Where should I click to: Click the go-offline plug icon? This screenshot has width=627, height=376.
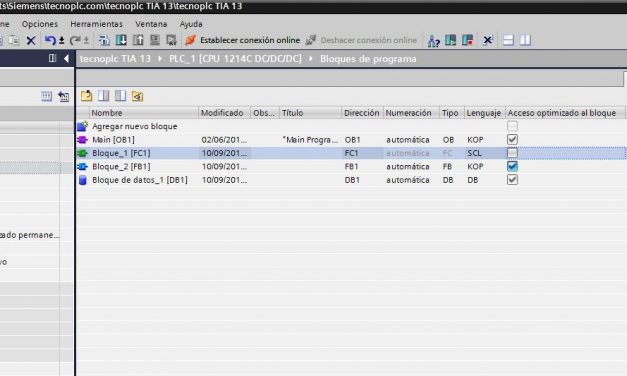(x=311, y=40)
